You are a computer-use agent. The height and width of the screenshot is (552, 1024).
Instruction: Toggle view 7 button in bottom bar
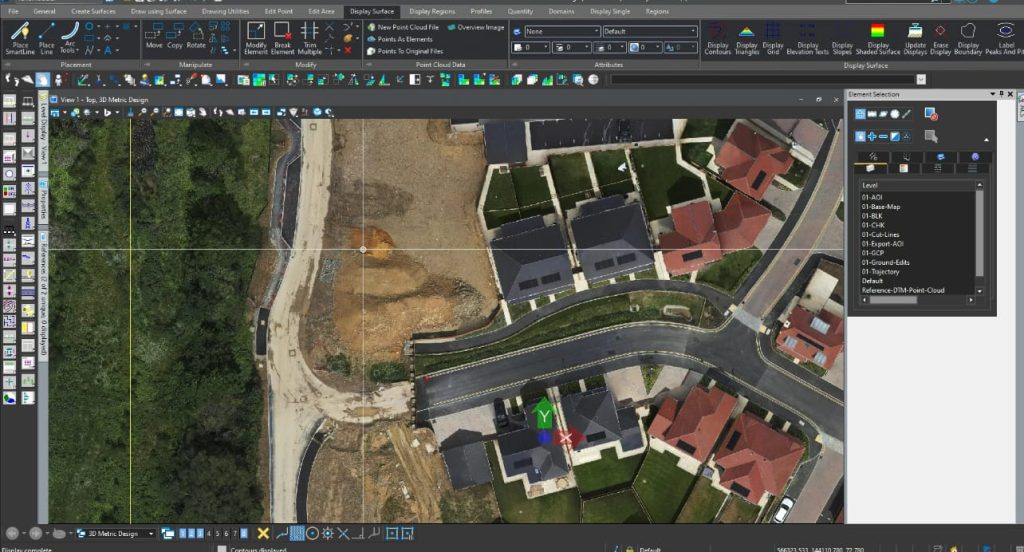(x=235, y=534)
